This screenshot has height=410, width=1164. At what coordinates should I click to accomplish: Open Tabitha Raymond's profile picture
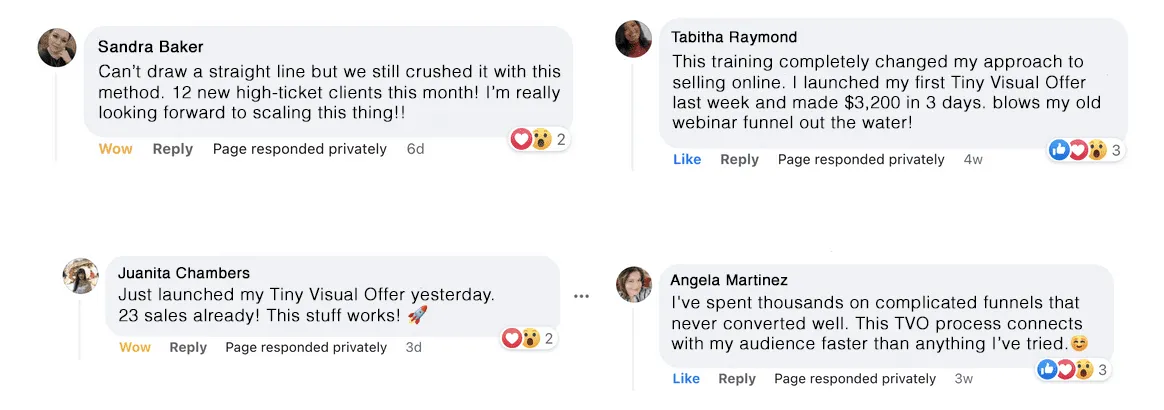pos(633,39)
